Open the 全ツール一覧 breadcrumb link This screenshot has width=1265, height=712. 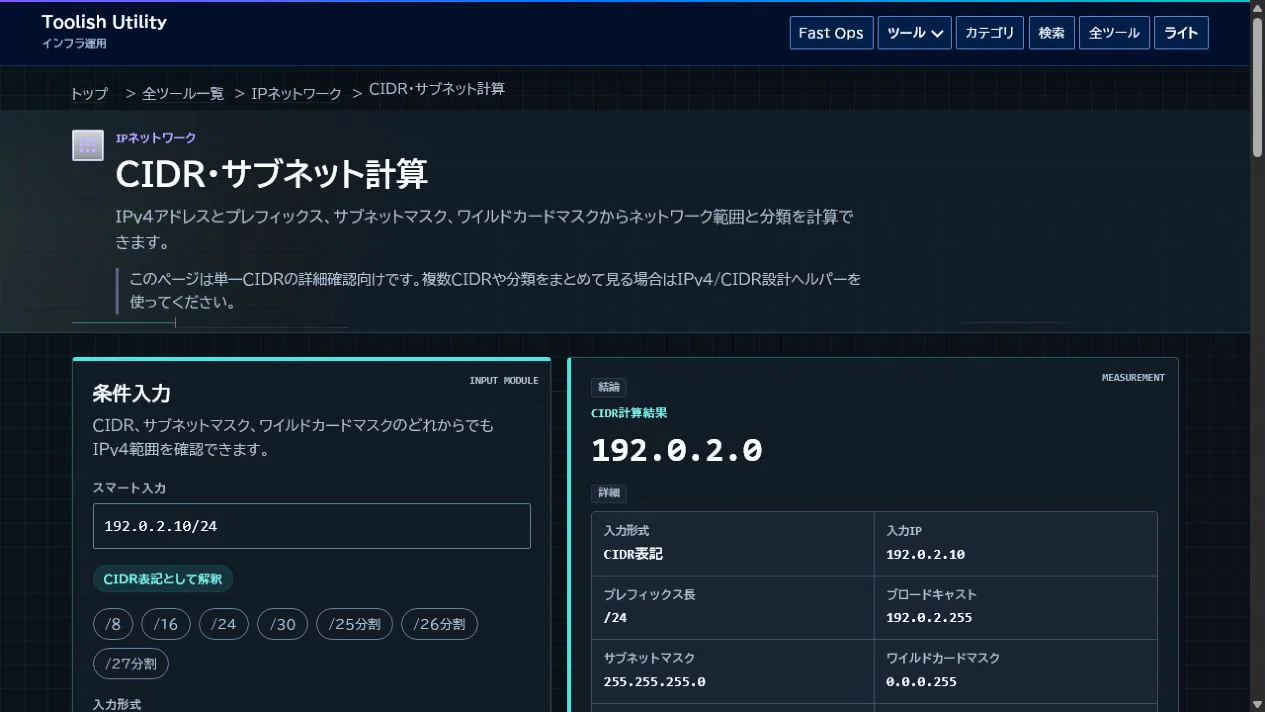pos(183,93)
